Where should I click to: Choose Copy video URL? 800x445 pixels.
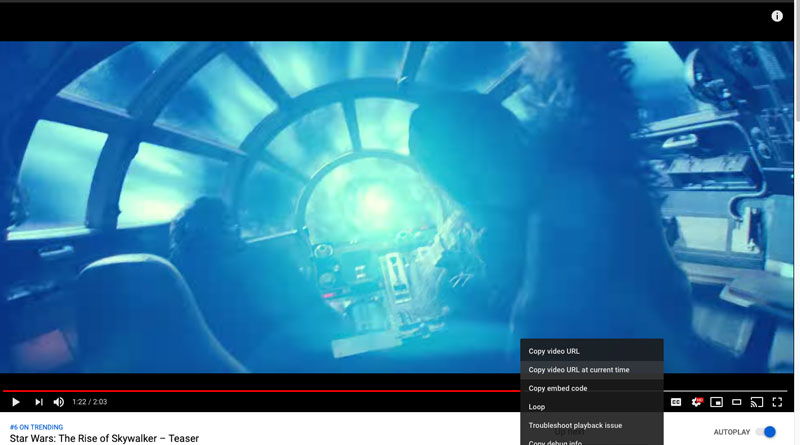click(x=592, y=351)
